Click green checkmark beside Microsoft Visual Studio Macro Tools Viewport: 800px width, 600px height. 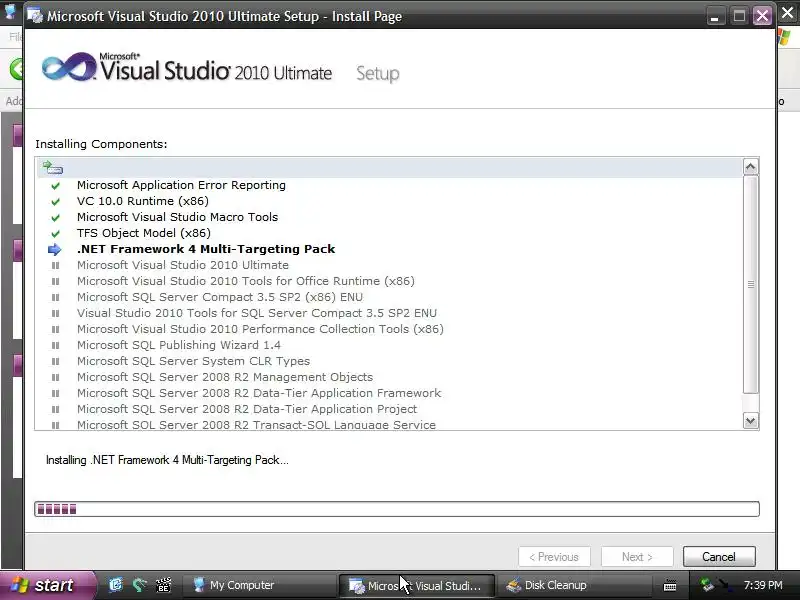56,218
